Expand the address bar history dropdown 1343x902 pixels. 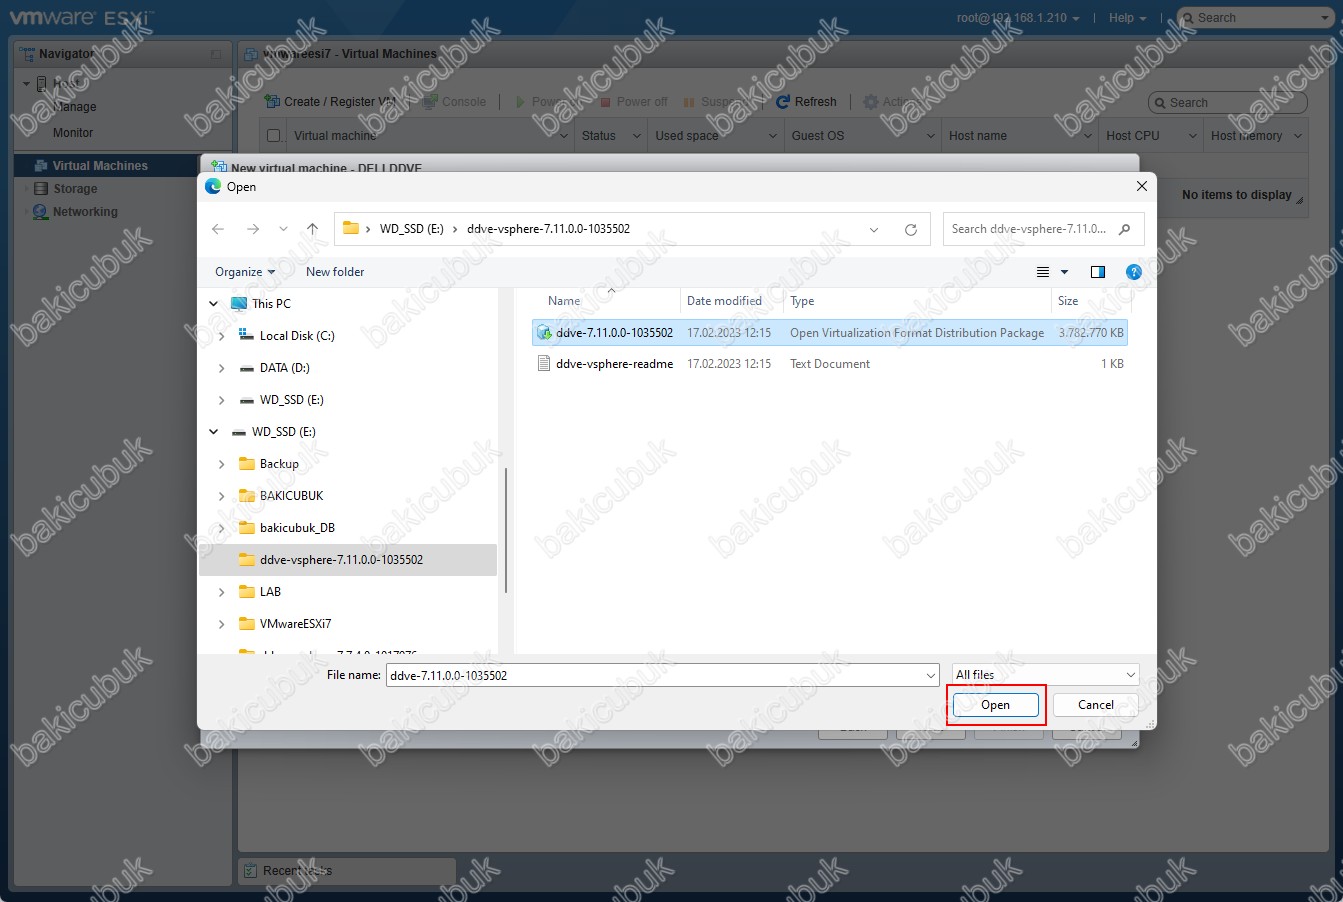coord(874,229)
